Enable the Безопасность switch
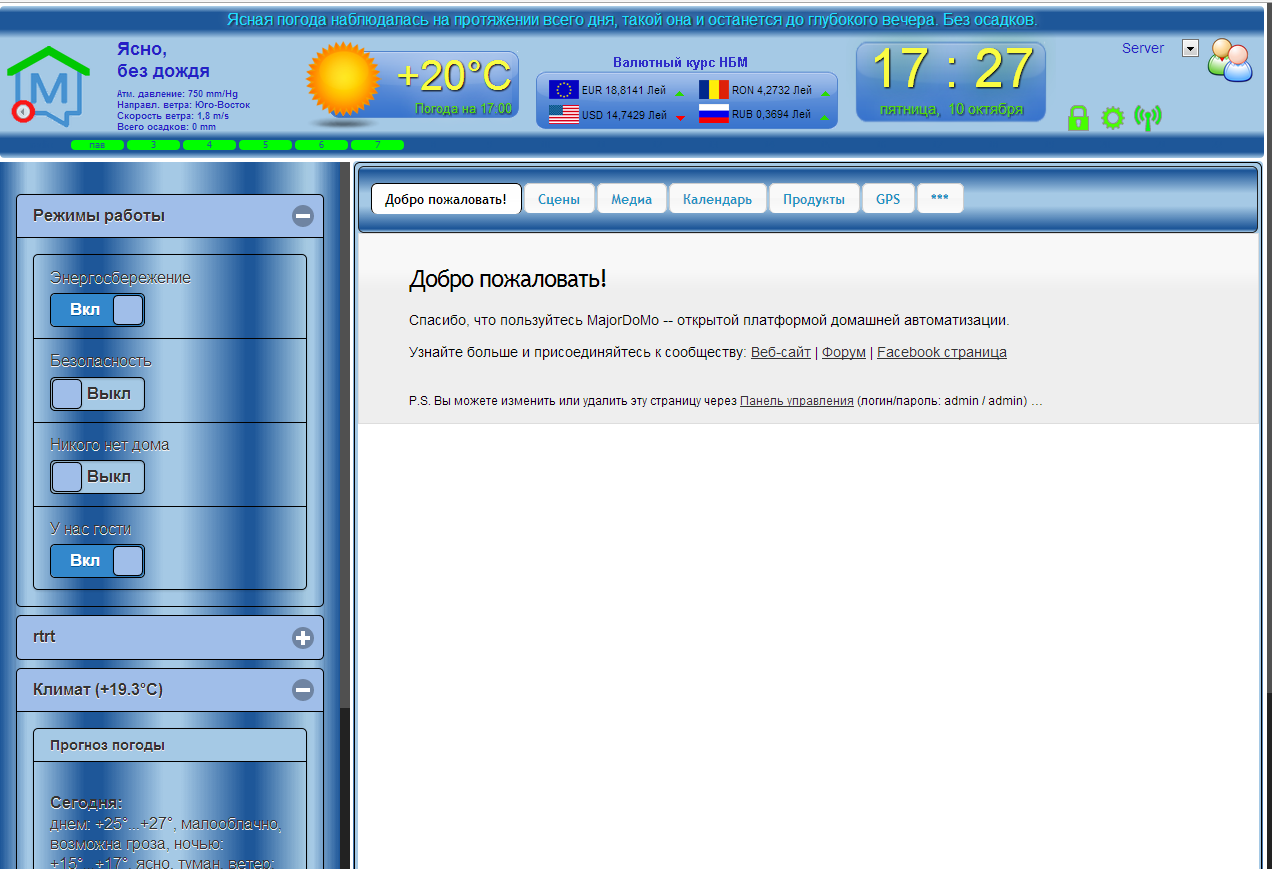This screenshot has width=1272, height=869. point(97,394)
